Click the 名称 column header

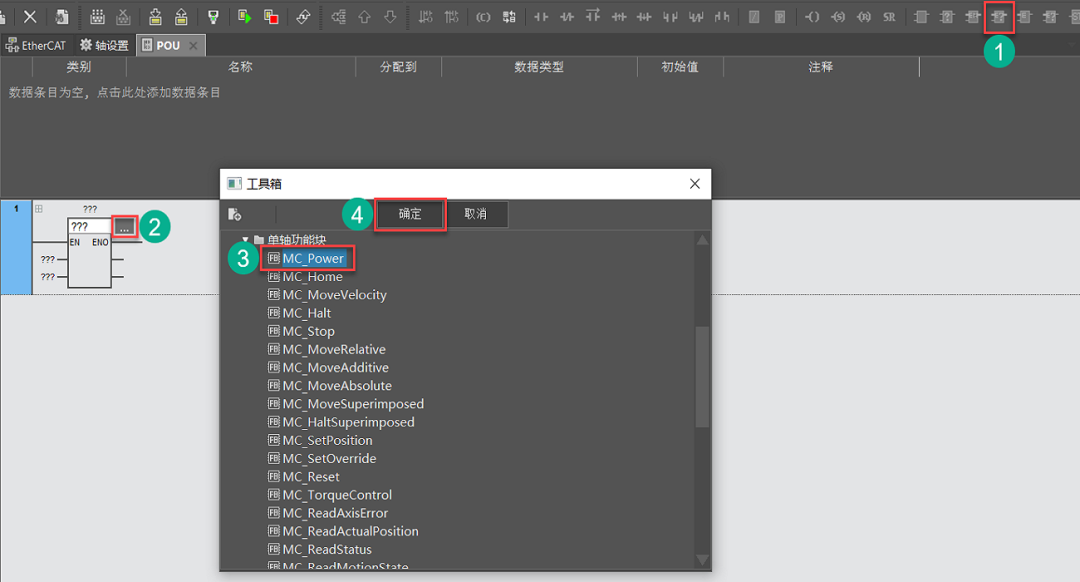point(240,67)
